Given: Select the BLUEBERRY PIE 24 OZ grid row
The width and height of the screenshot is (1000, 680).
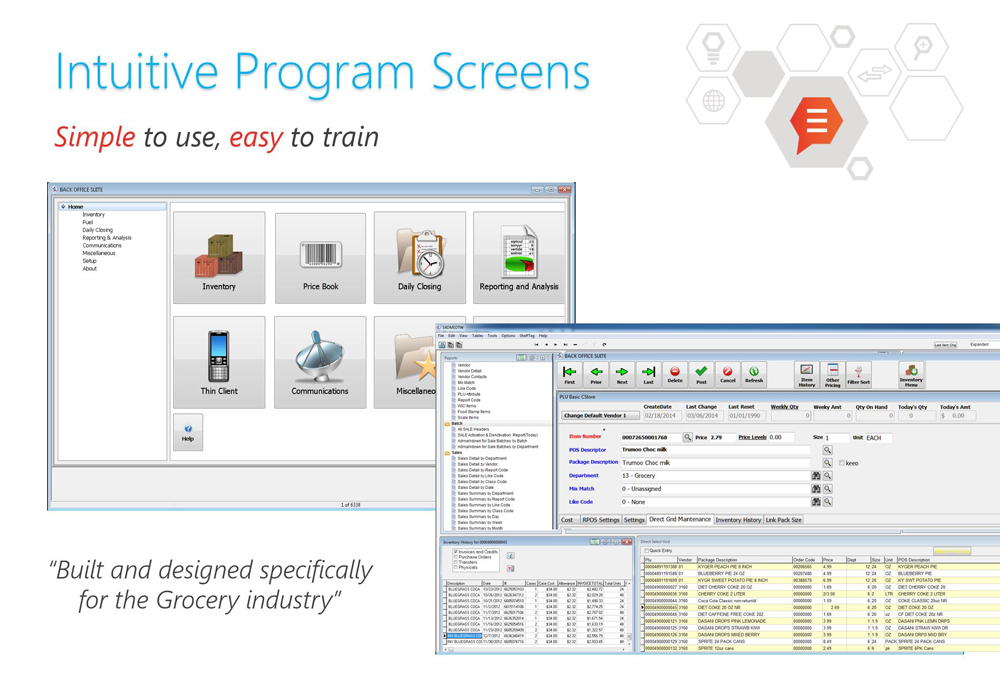Looking at the screenshot, I should [820, 573].
